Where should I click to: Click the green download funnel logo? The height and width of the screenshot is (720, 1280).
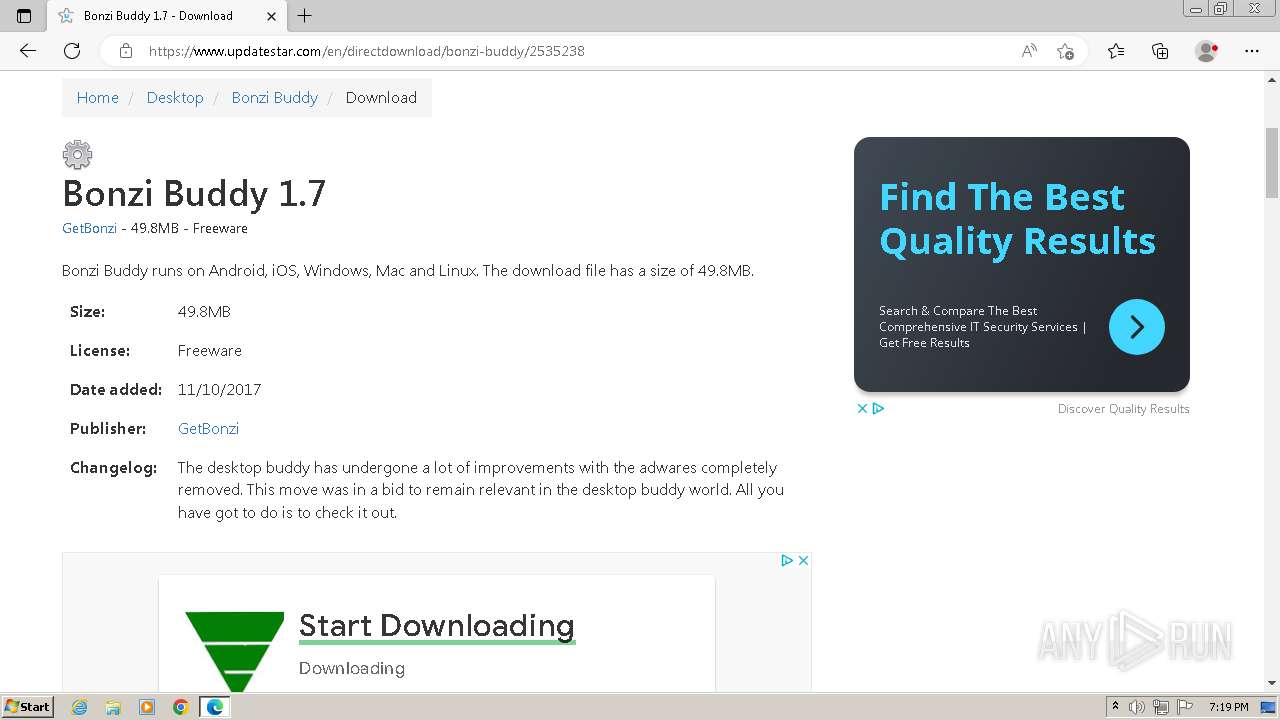click(x=234, y=651)
